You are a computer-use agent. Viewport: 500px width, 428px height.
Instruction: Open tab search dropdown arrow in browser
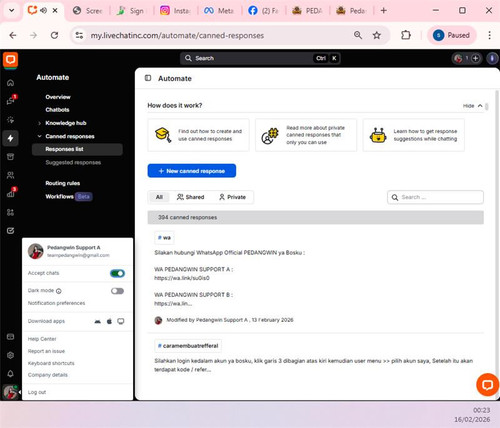(x=11, y=10)
